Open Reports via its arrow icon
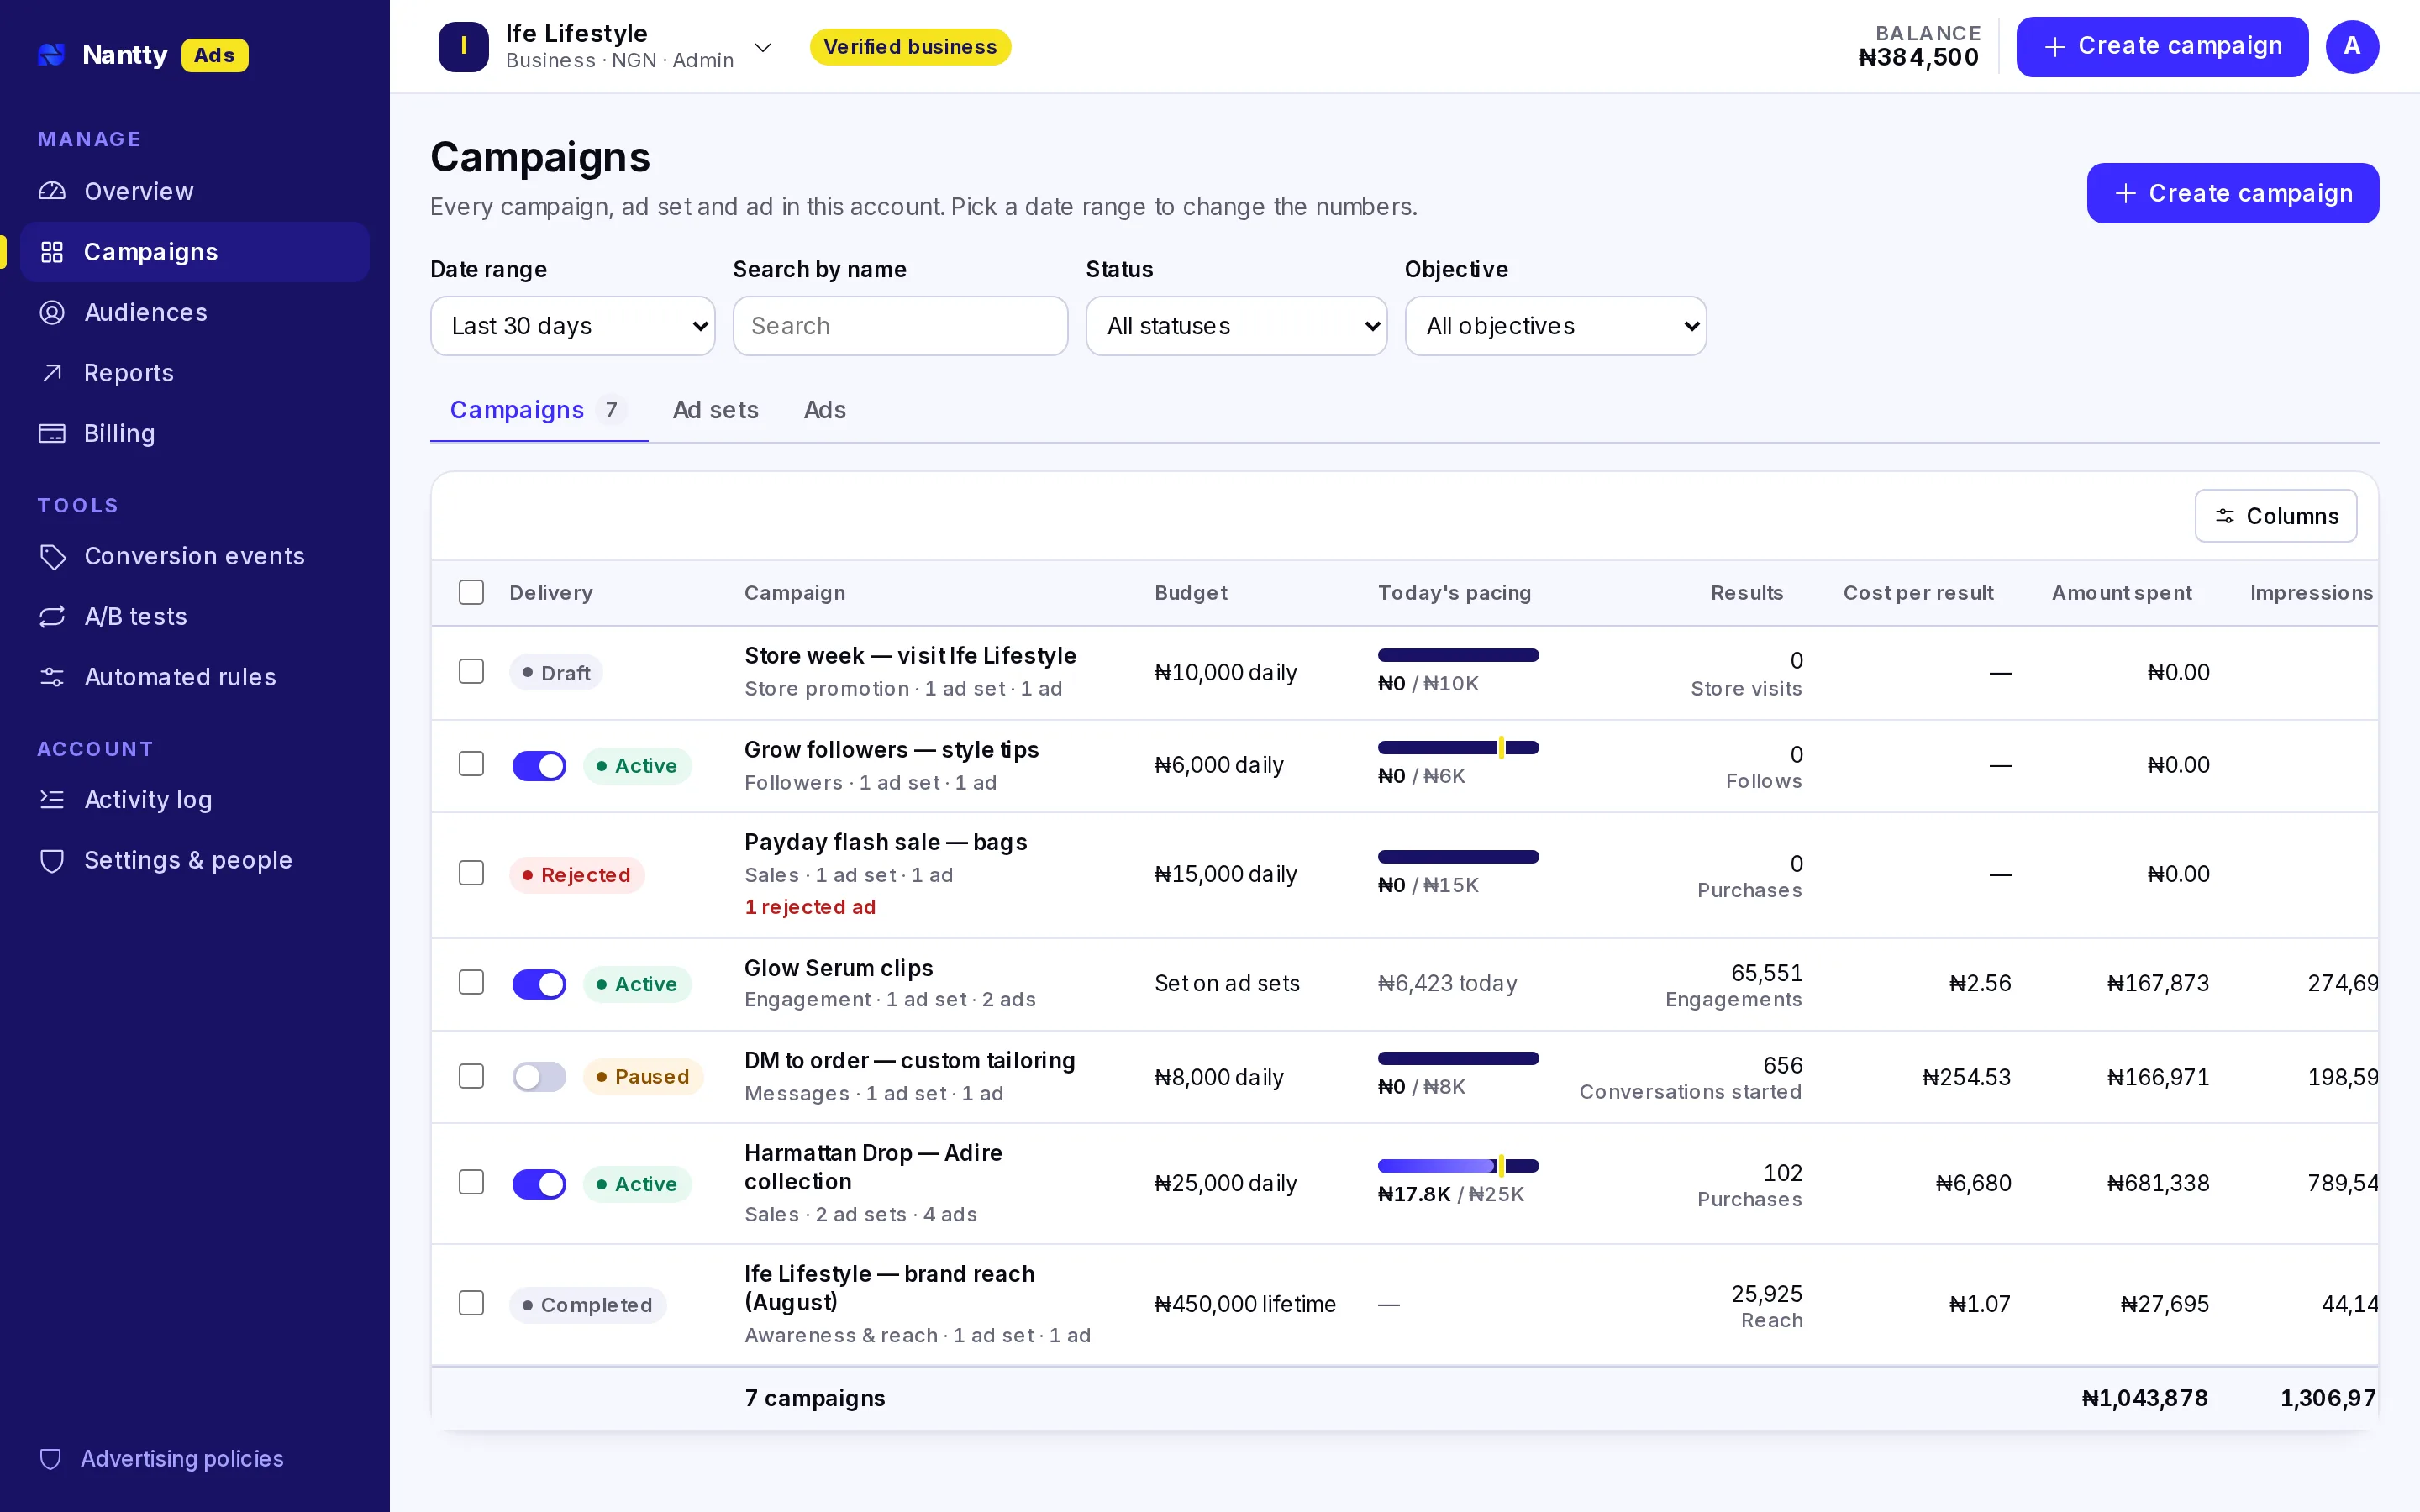2420x1512 pixels. (52, 373)
